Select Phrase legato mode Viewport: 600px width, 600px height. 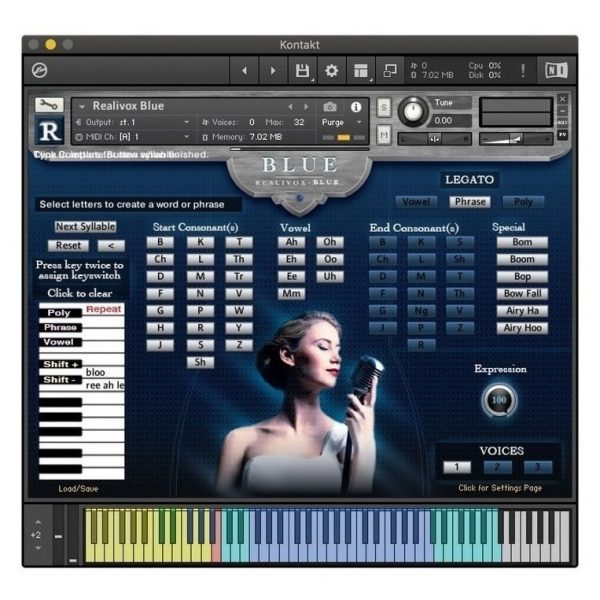point(470,202)
